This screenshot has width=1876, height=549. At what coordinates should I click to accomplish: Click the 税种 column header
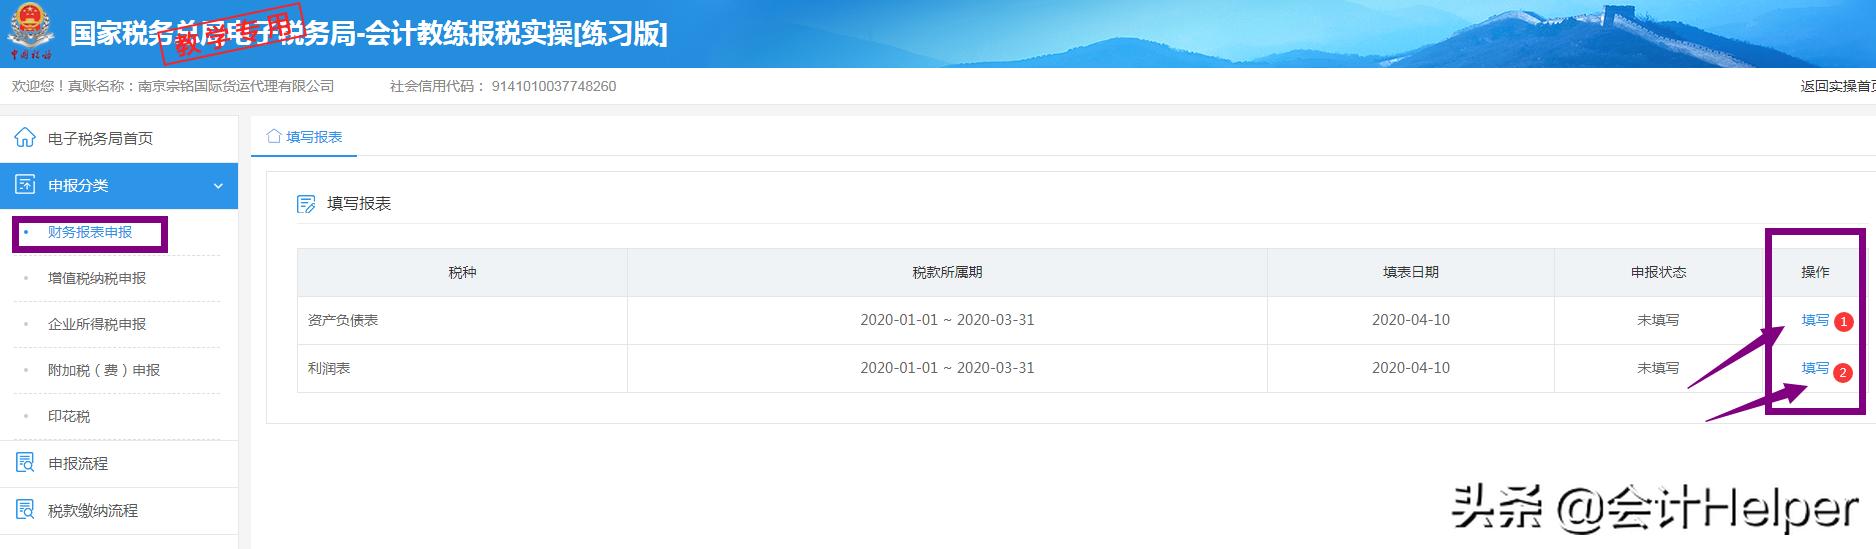tap(462, 272)
